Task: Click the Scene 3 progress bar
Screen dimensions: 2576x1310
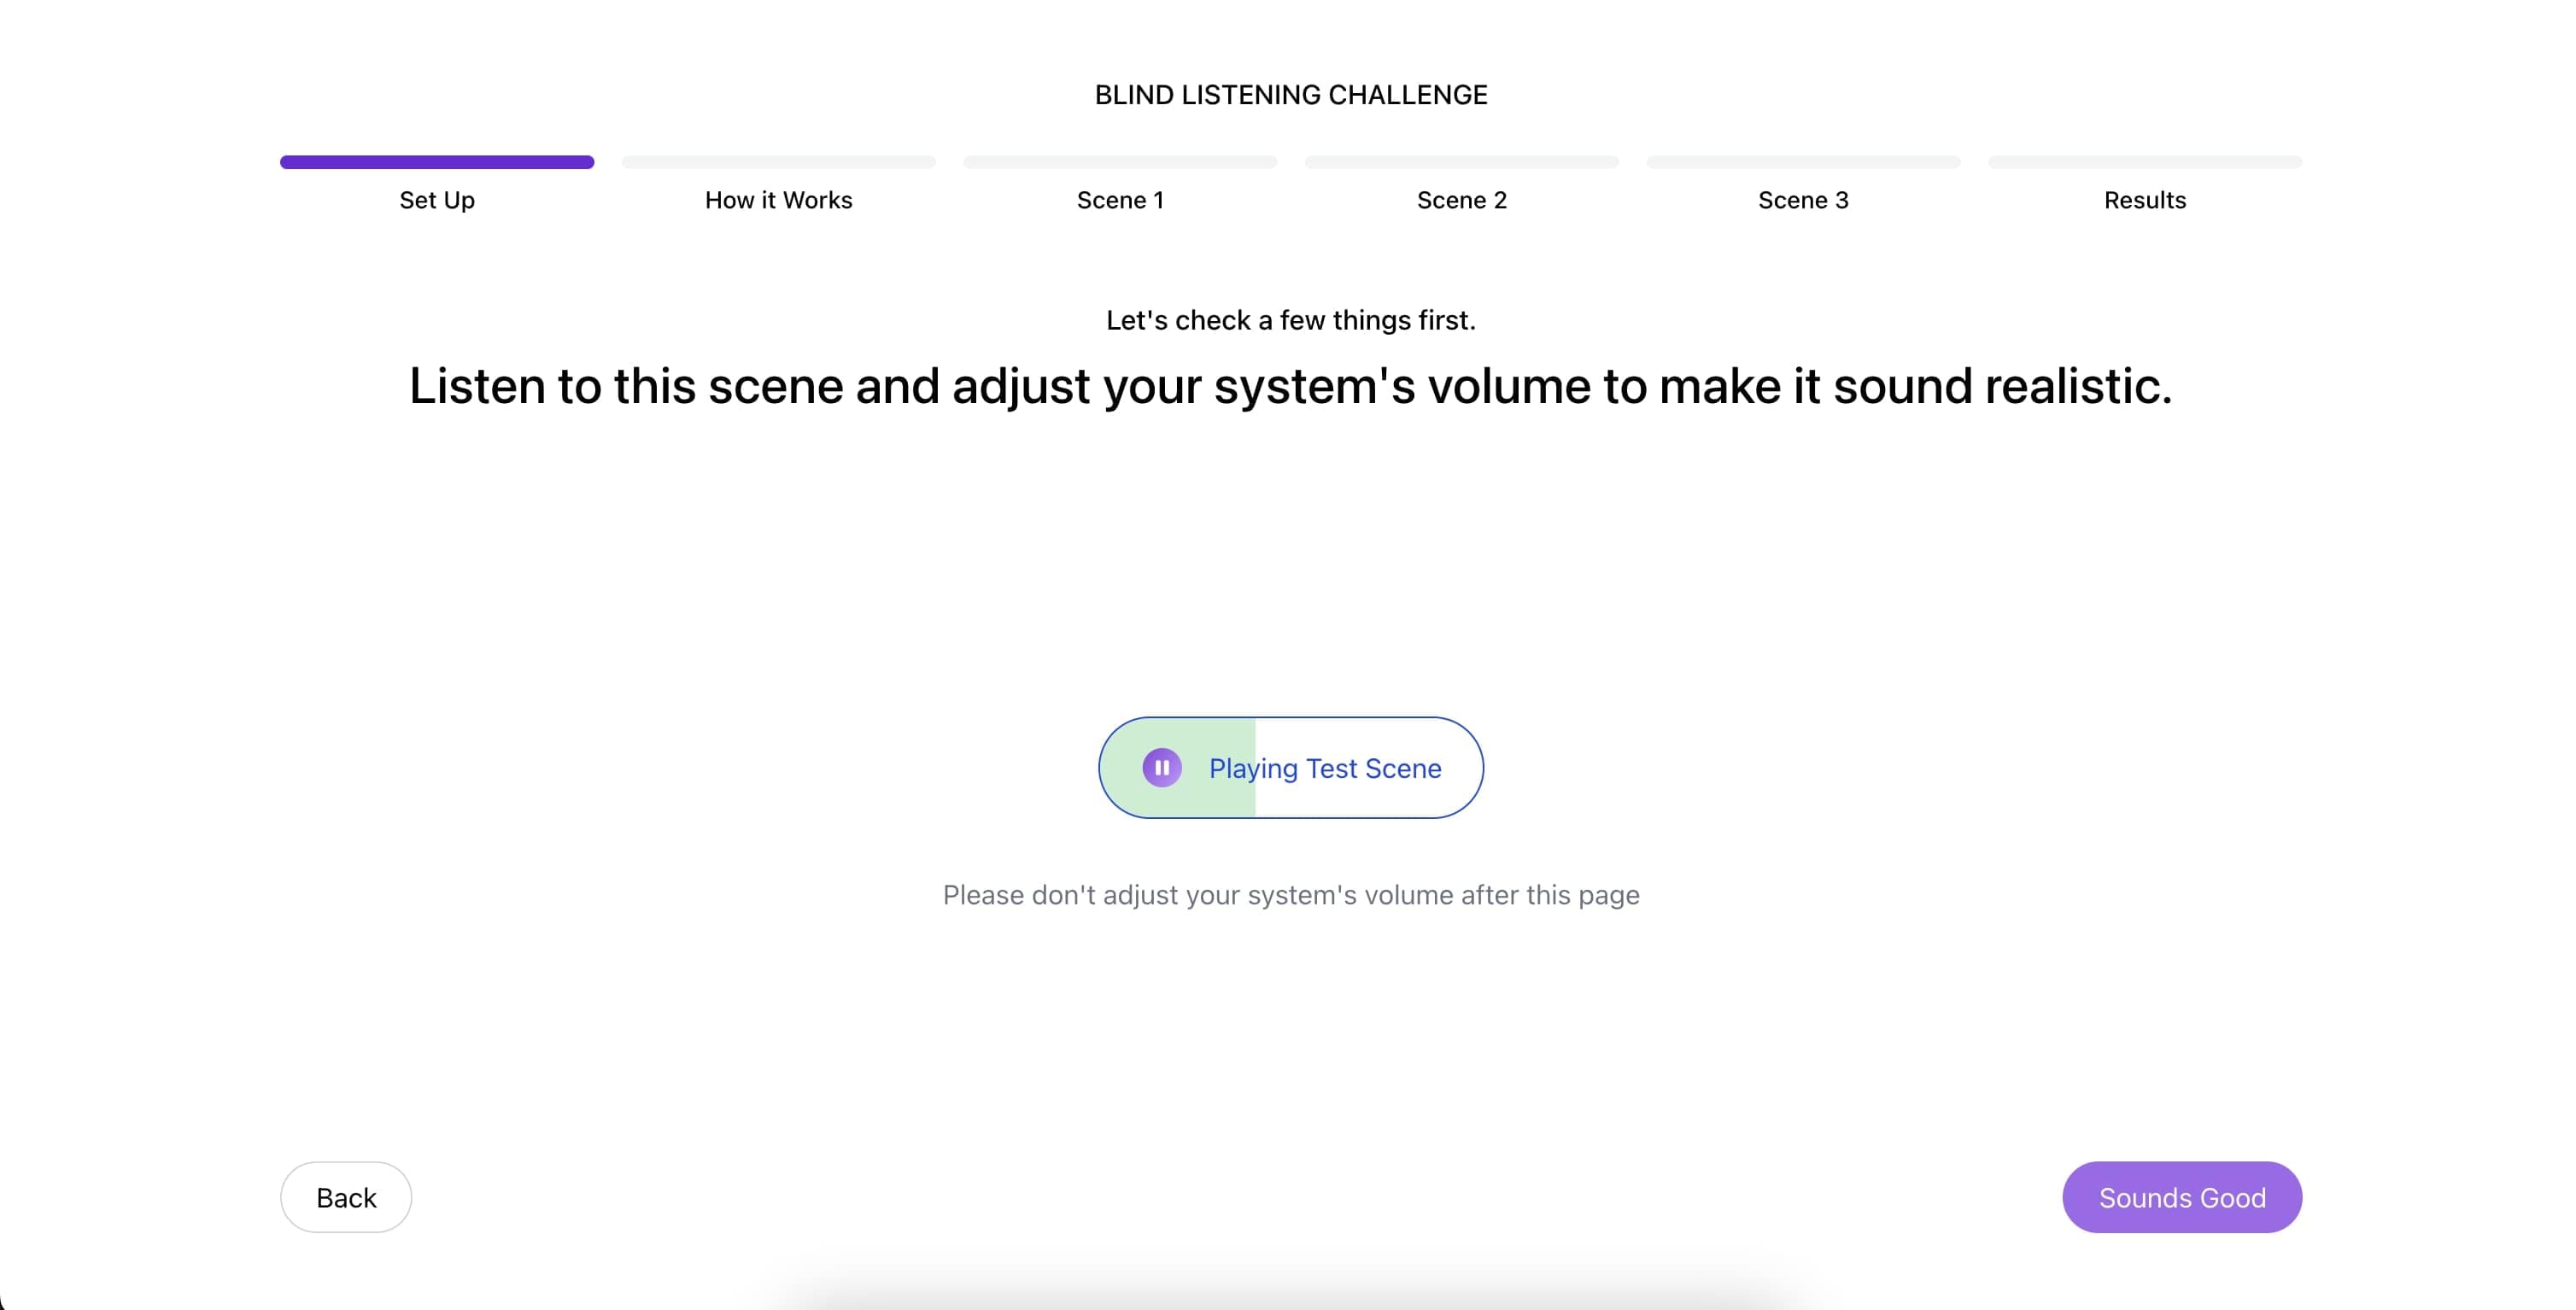Action: click(1803, 161)
